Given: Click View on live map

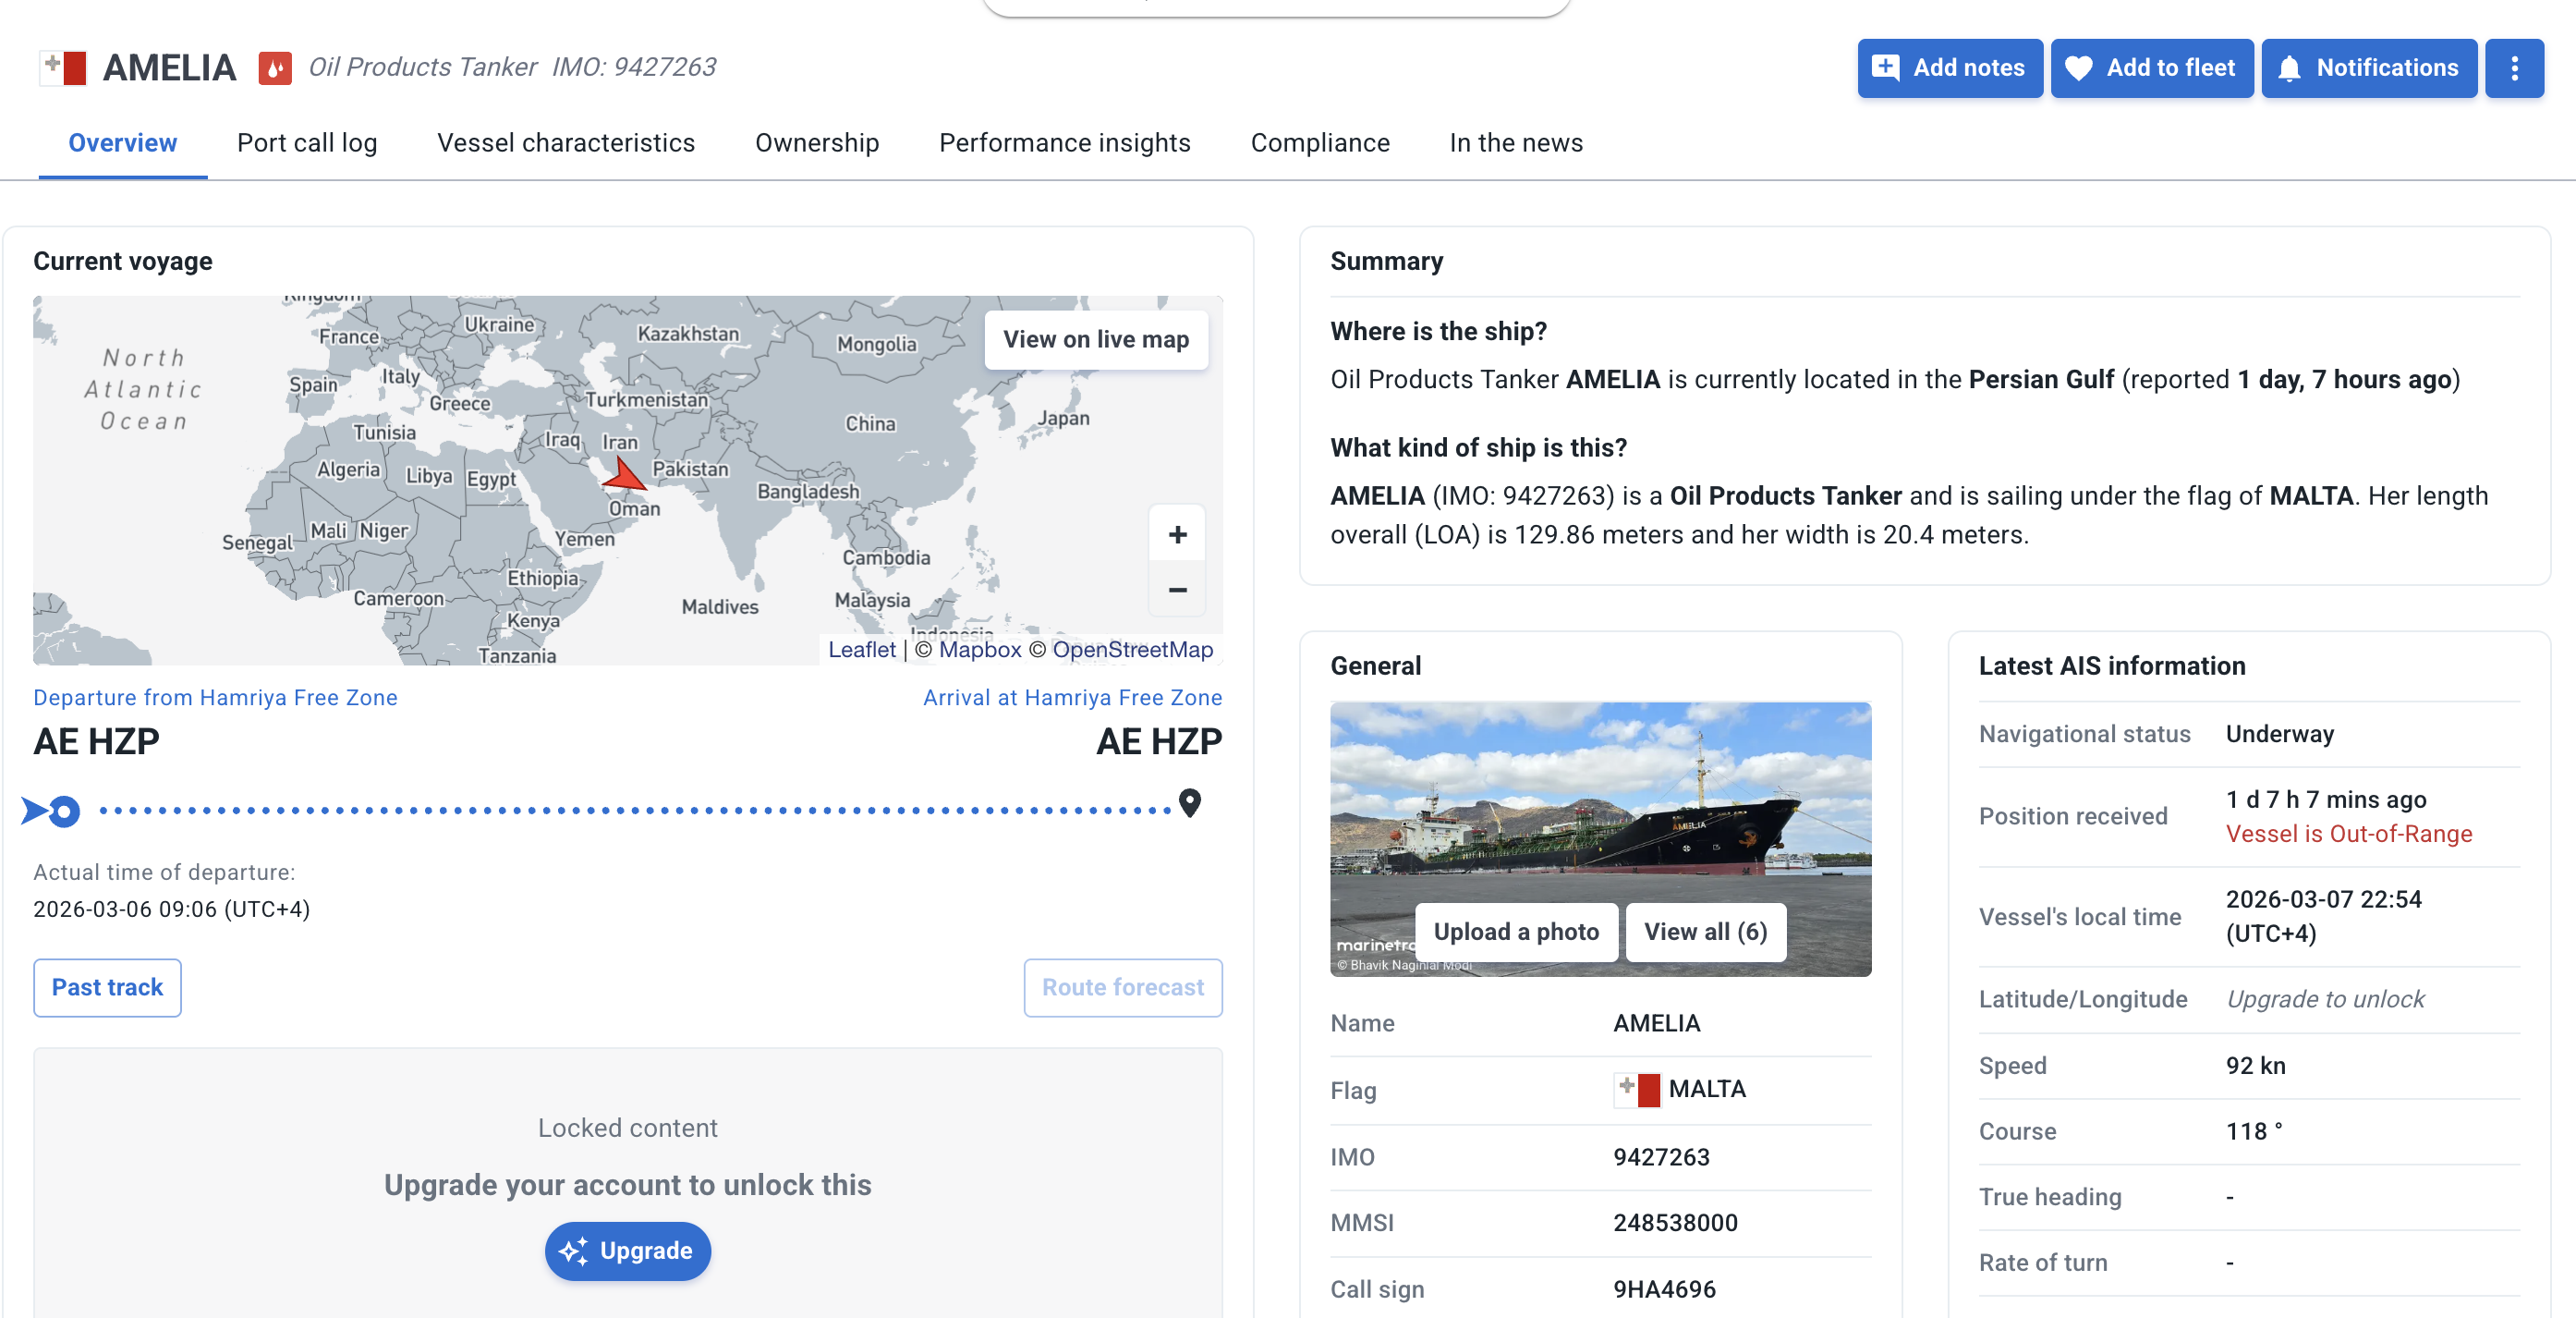Looking at the screenshot, I should (1096, 340).
